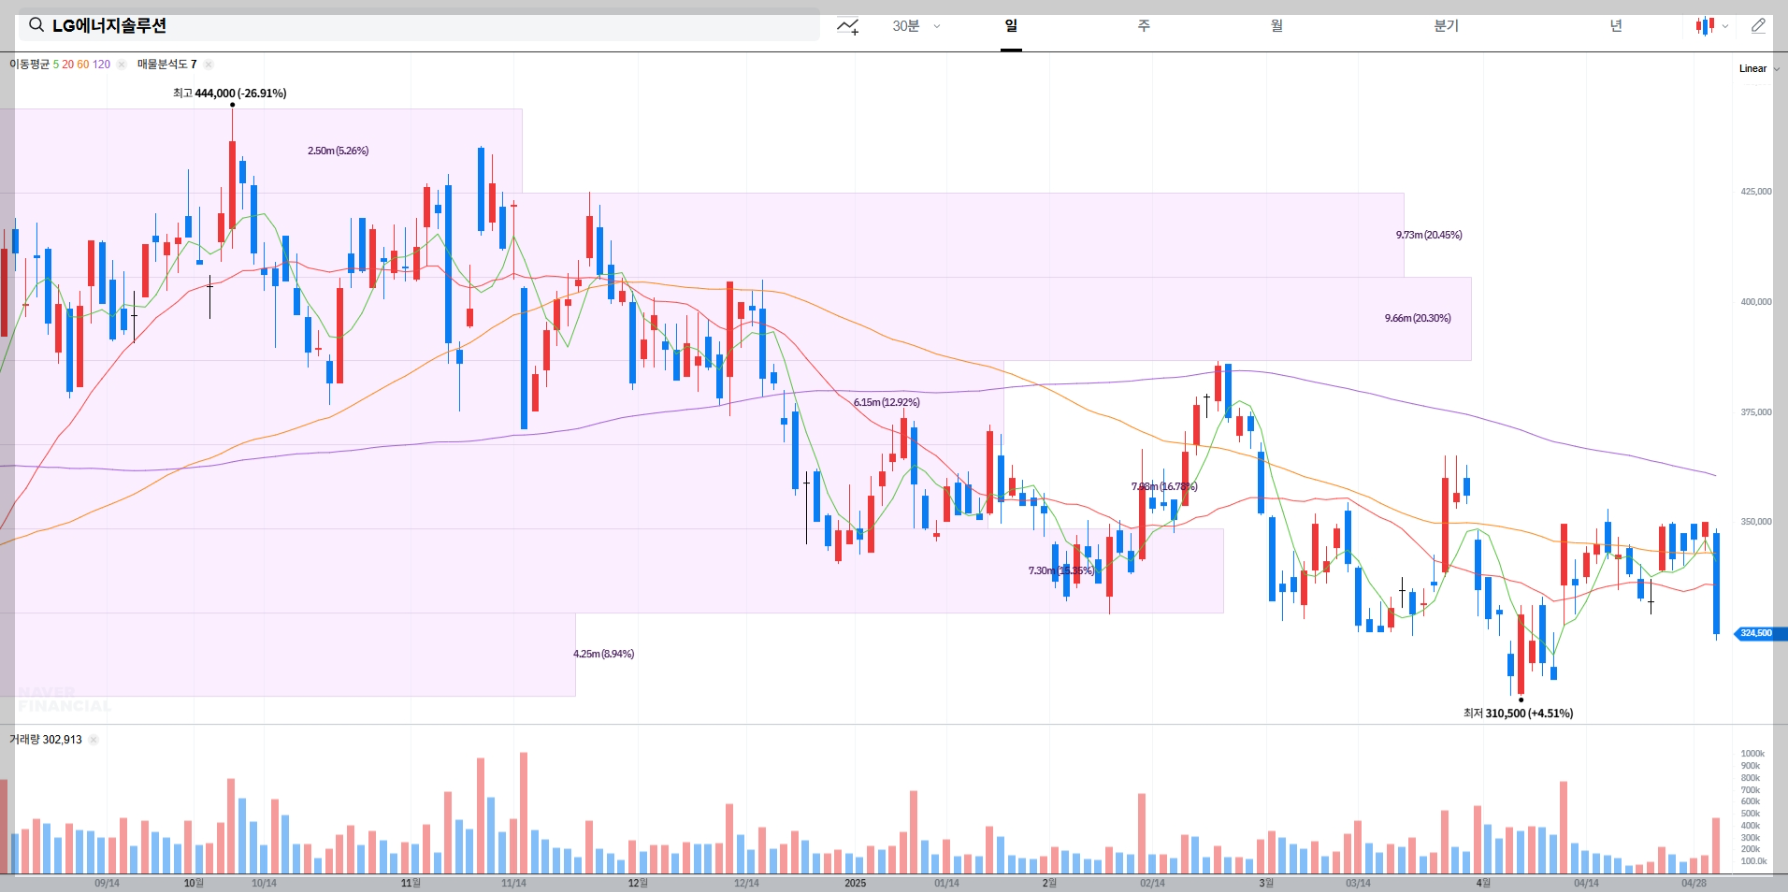Click the 03/14 date axis label
The image size is (1788, 892).
click(x=1358, y=883)
